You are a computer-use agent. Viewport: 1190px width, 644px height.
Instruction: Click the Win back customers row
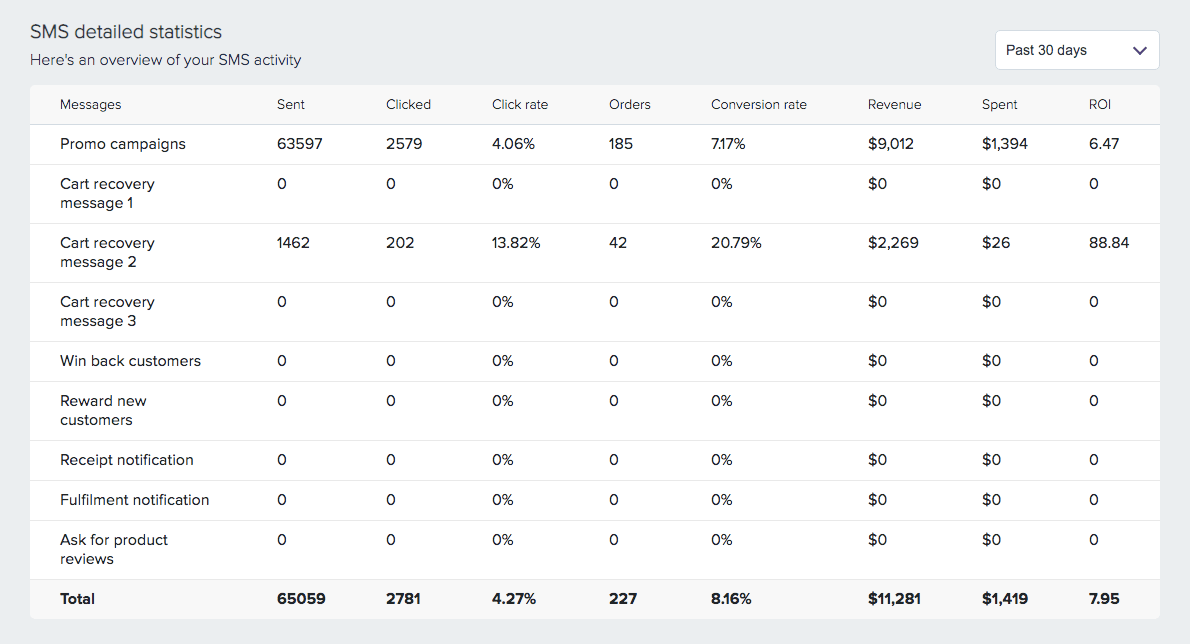130,361
